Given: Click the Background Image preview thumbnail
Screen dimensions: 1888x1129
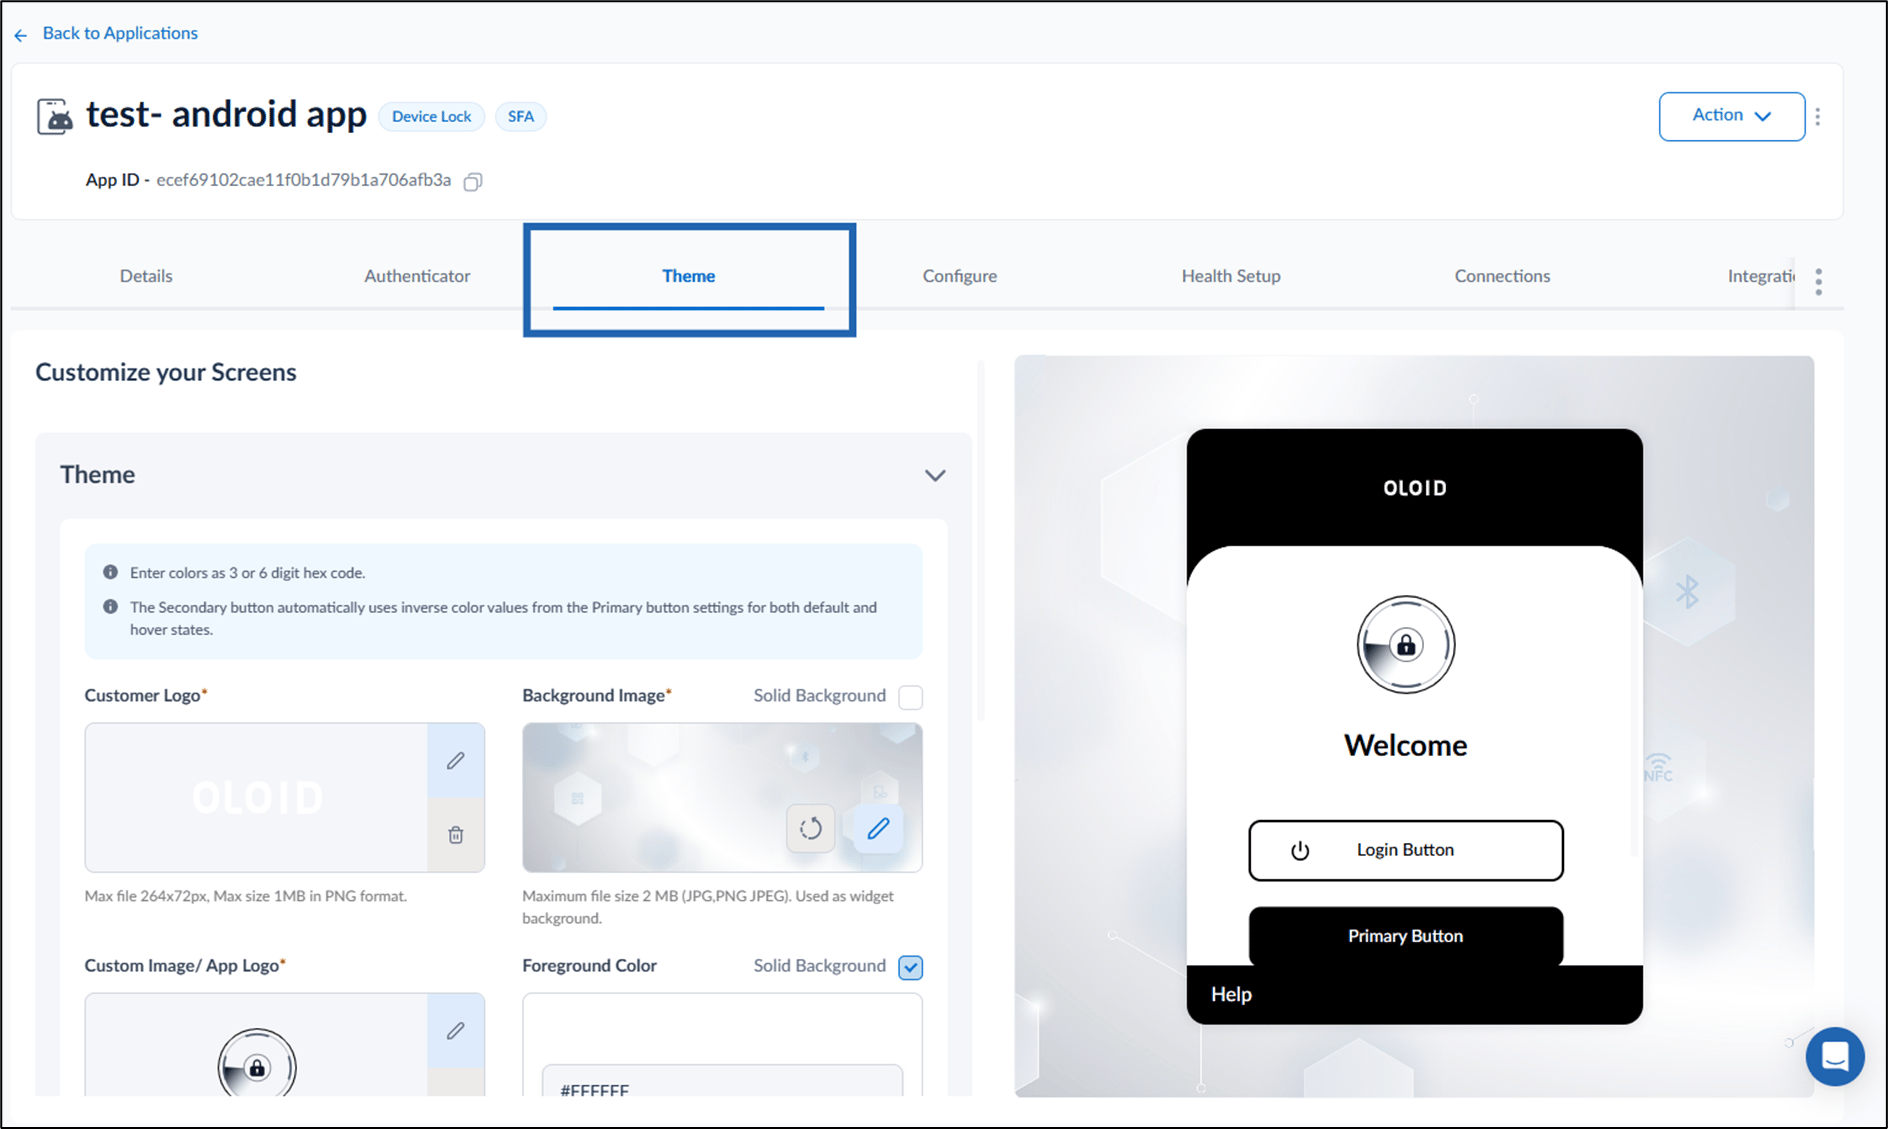Looking at the screenshot, I should (x=722, y=798).
